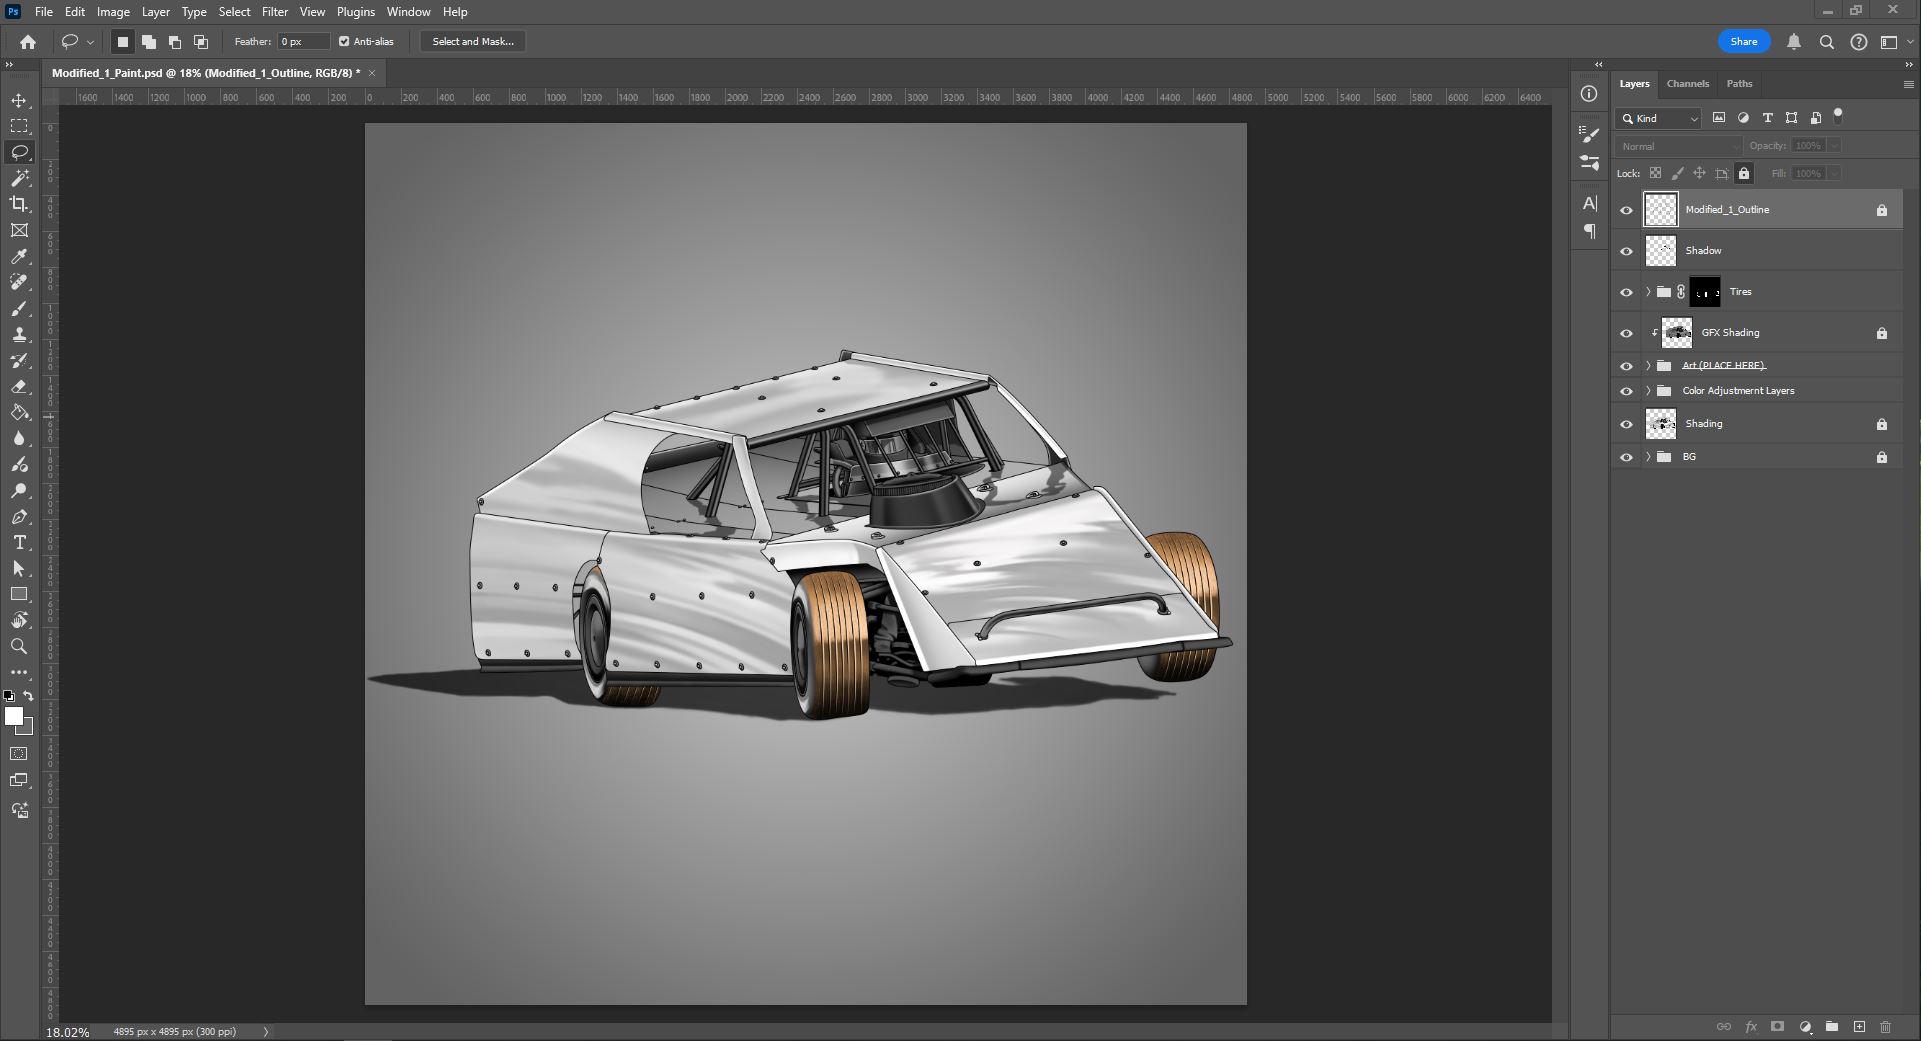
Task: Select the Eraser tool
Action: click(19, 387)
